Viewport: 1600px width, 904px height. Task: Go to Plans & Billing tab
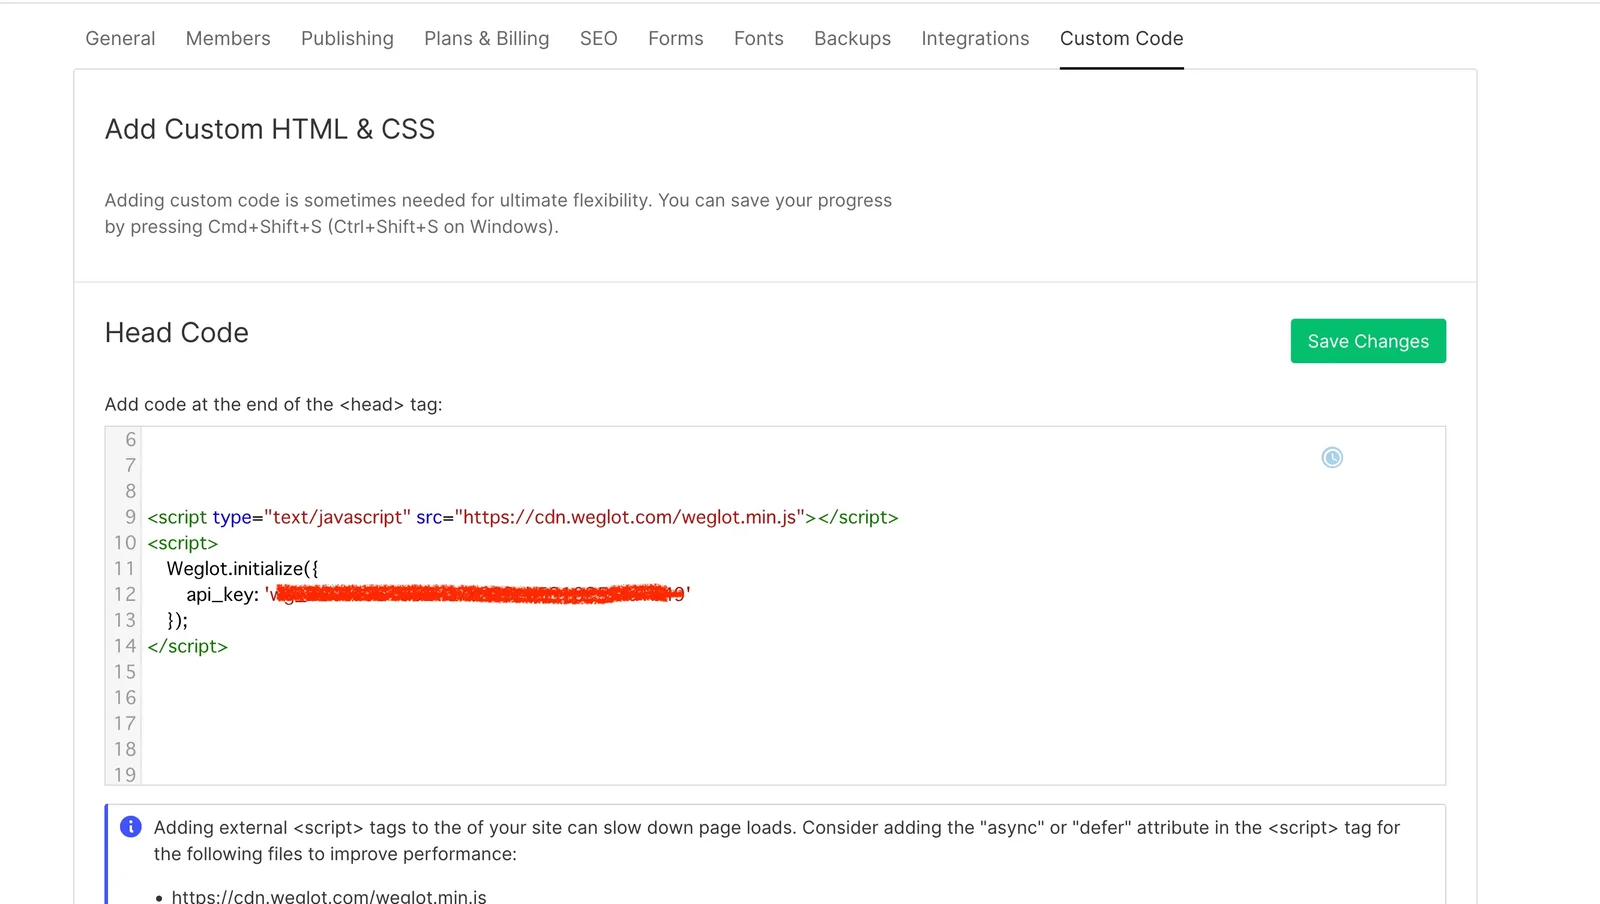click(487, 38)
